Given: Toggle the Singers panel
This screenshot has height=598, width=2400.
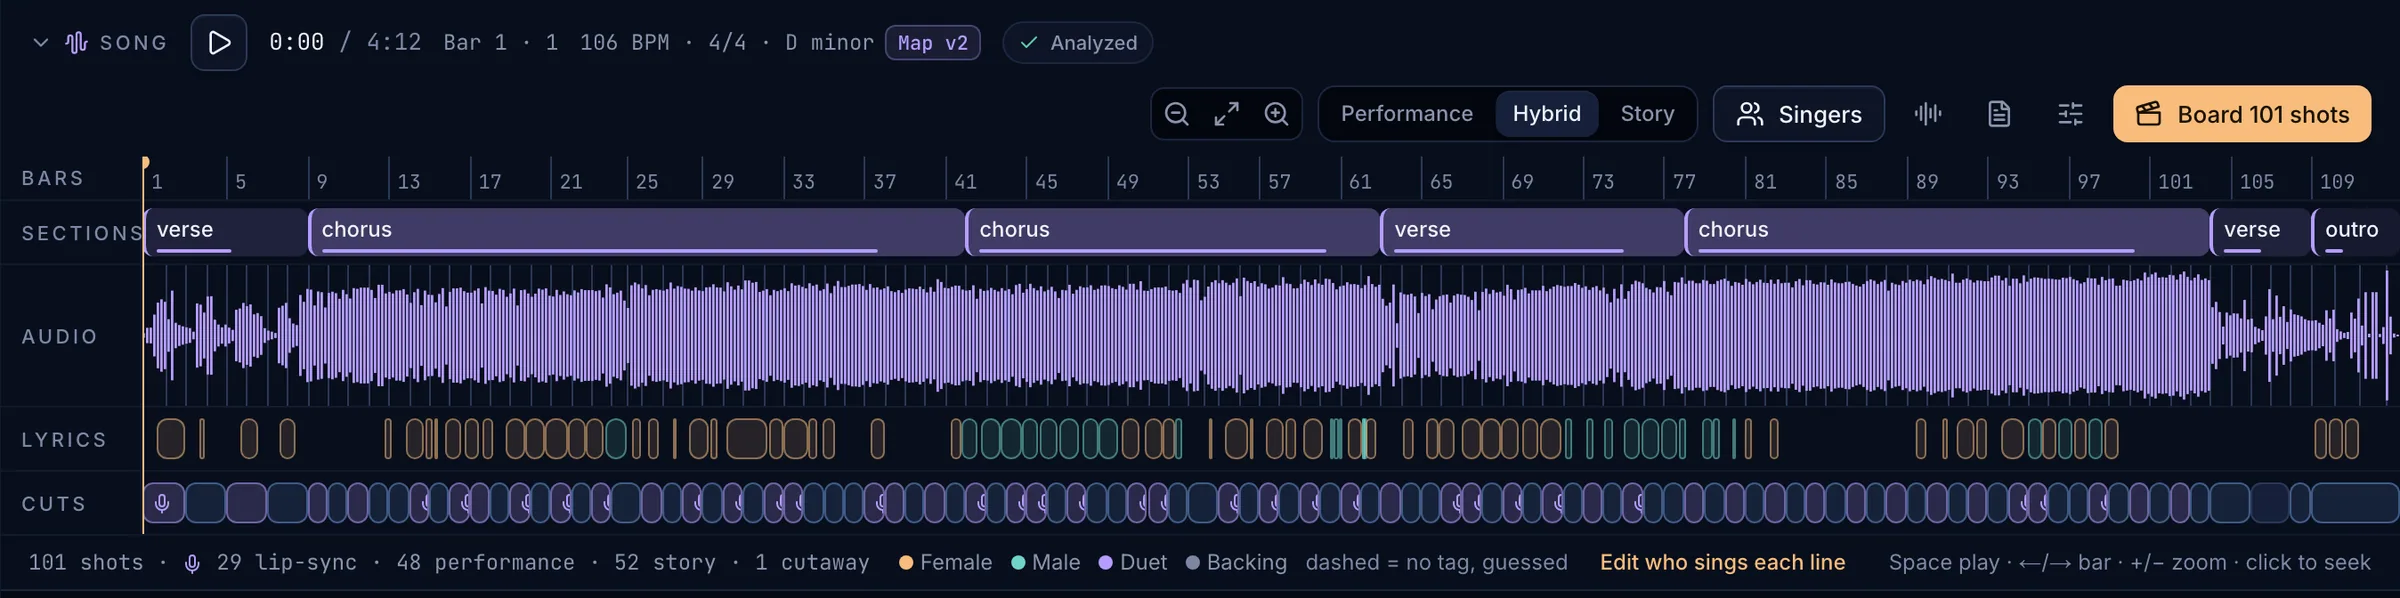Looking at the screenshot, I should click(x=1799, y=114).
